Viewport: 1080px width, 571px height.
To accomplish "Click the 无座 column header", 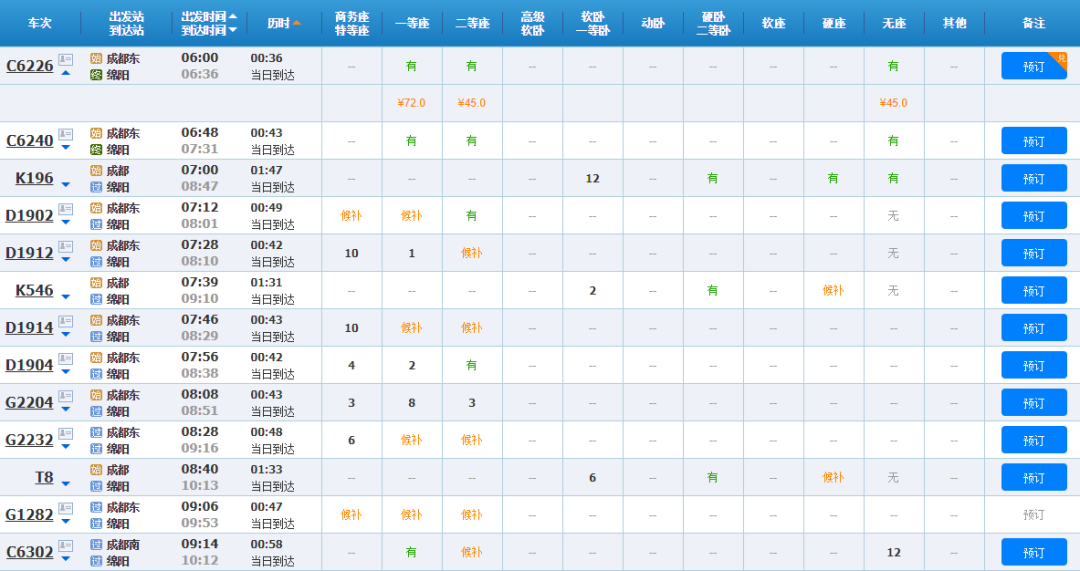I will pyautogui.click(x=894, y=23).
